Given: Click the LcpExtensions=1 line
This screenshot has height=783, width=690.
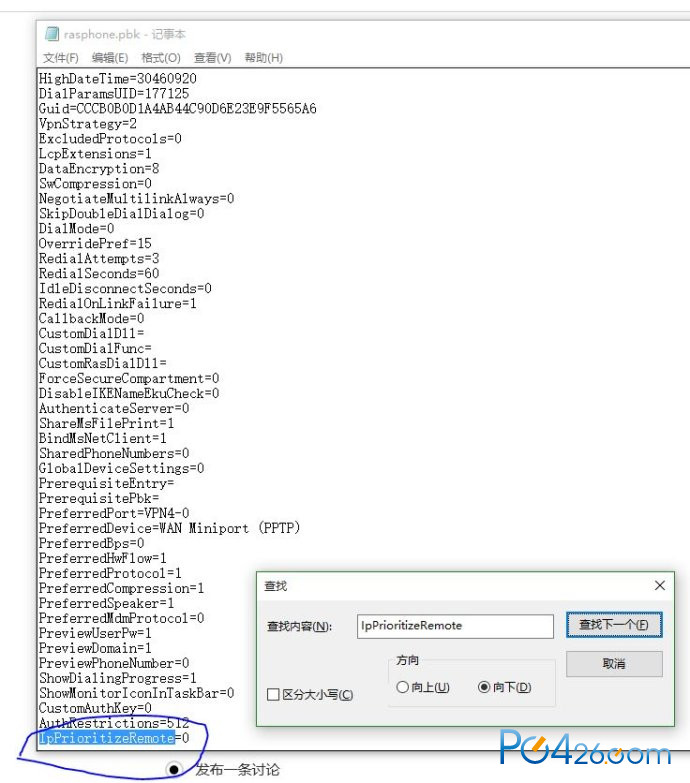Looking at the screenshot, I should coord(95,154).
